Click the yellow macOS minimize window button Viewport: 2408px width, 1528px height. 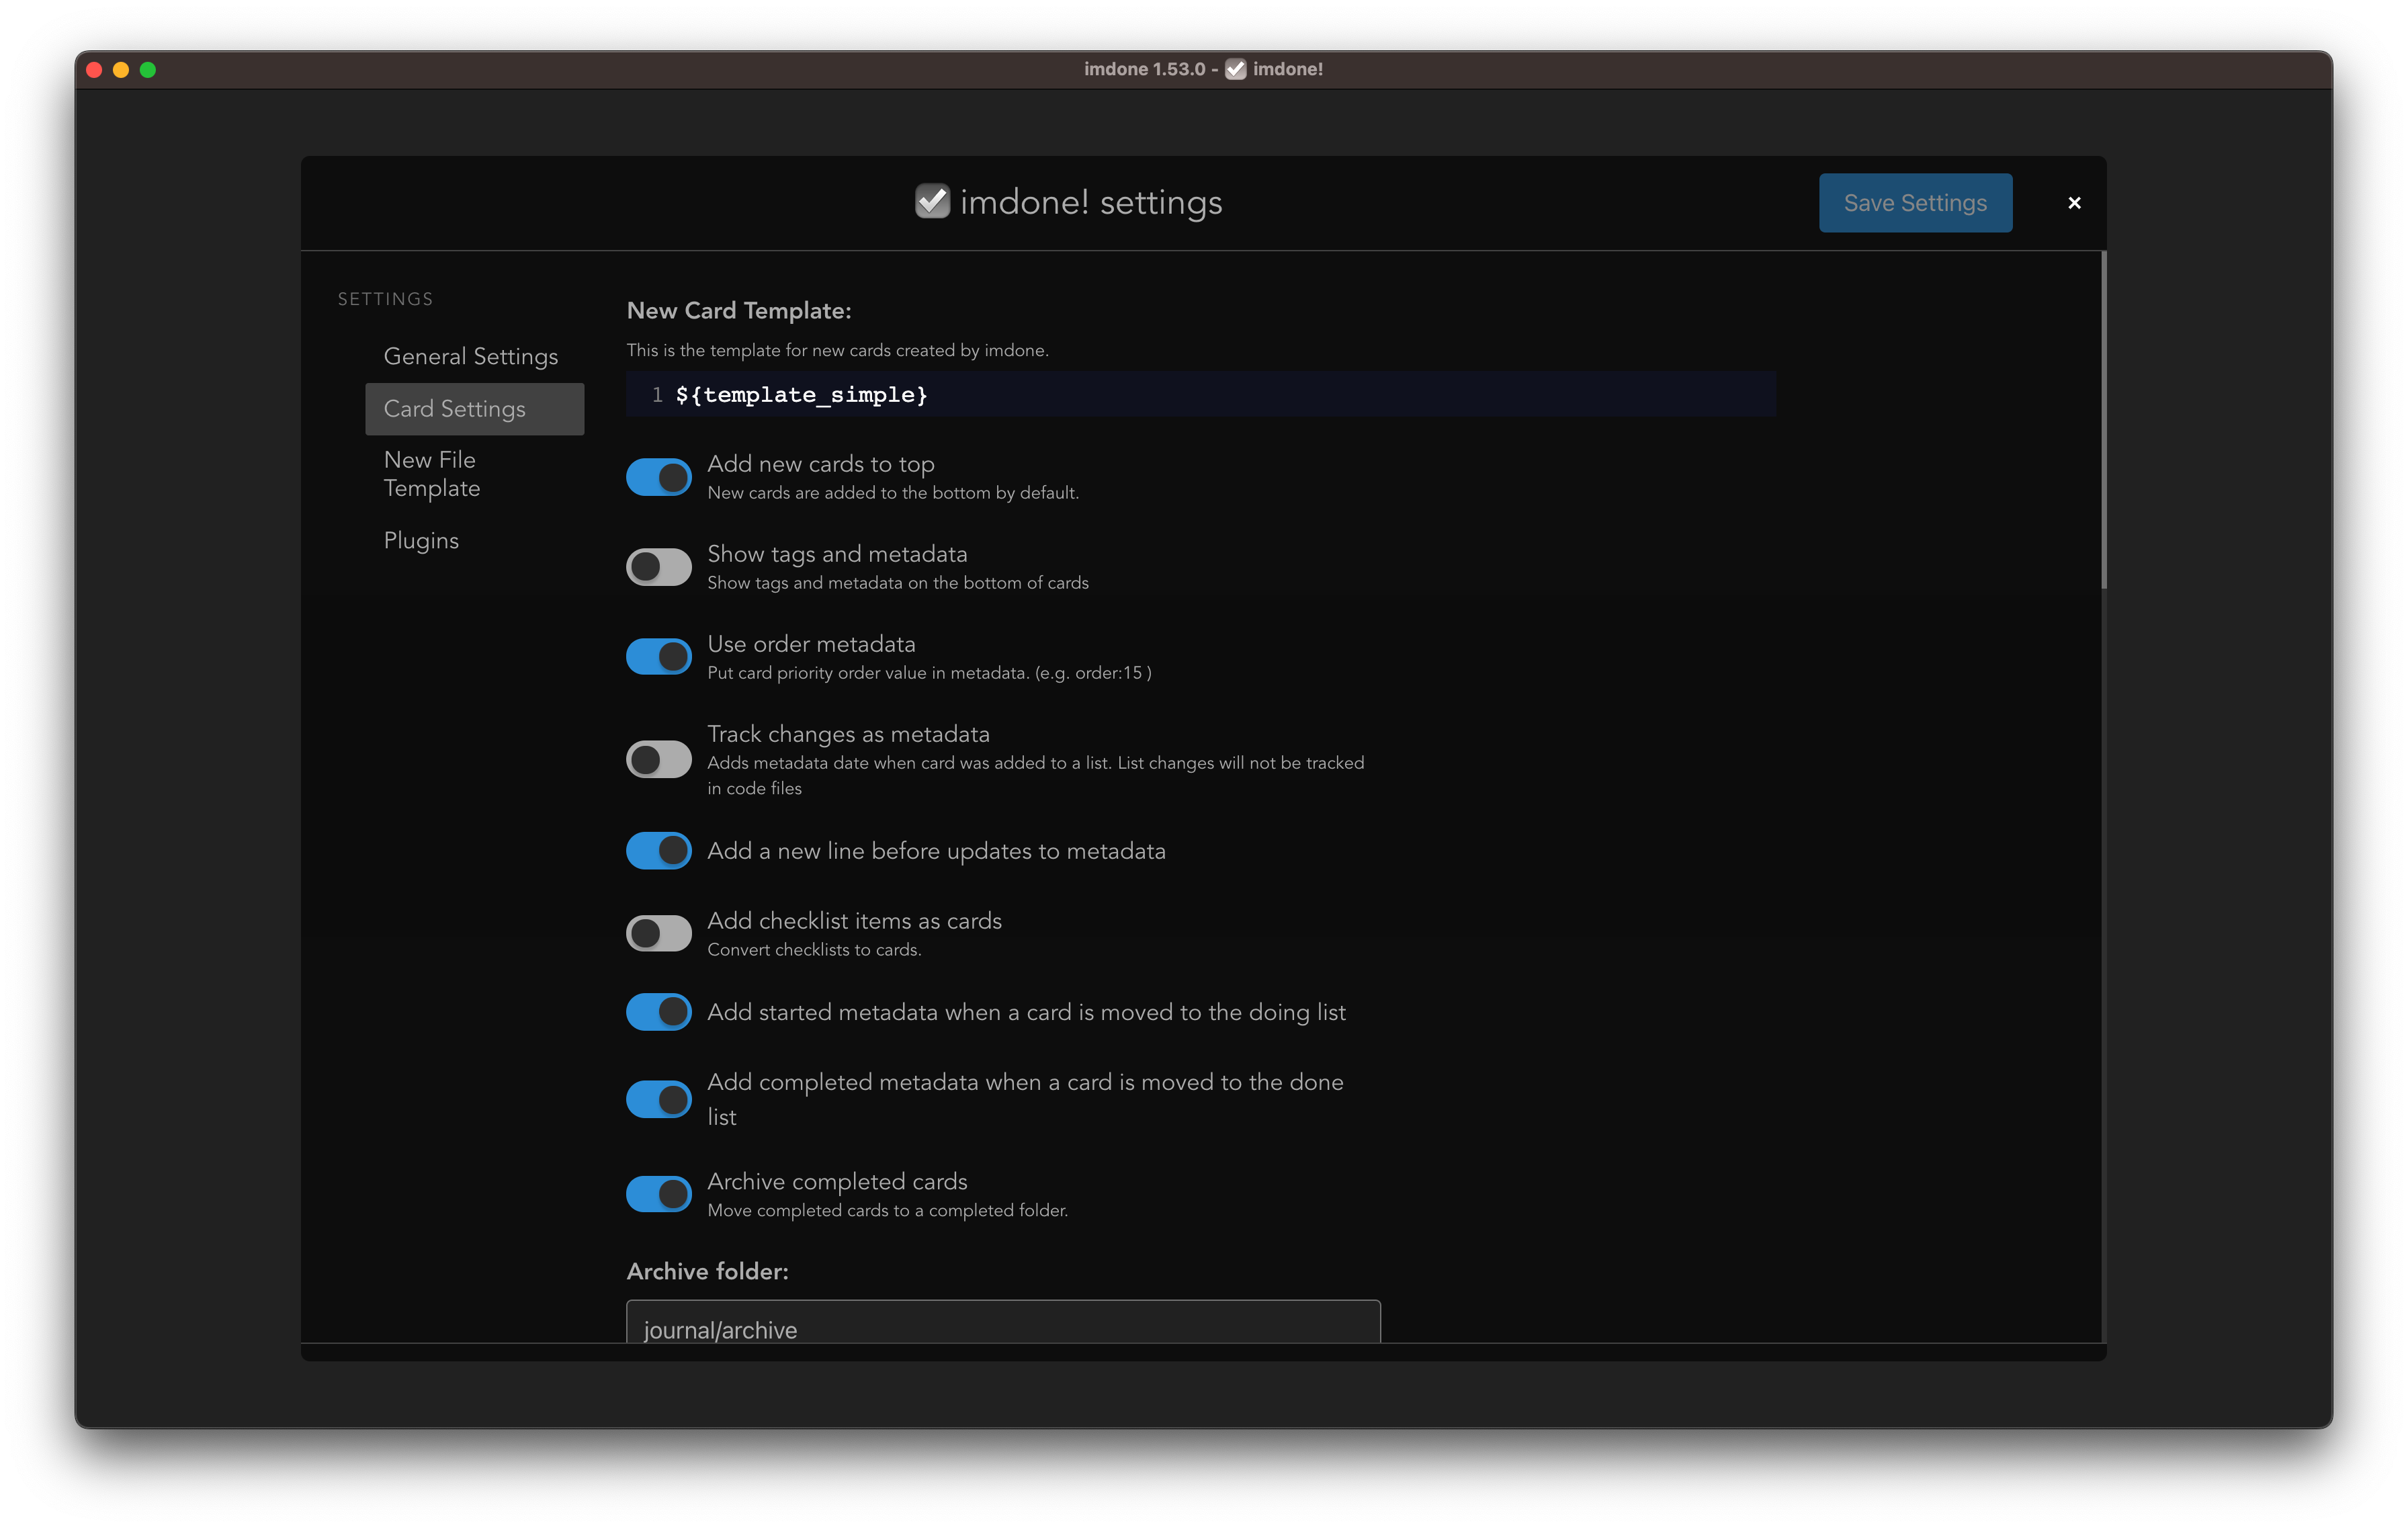pos(121,70)
